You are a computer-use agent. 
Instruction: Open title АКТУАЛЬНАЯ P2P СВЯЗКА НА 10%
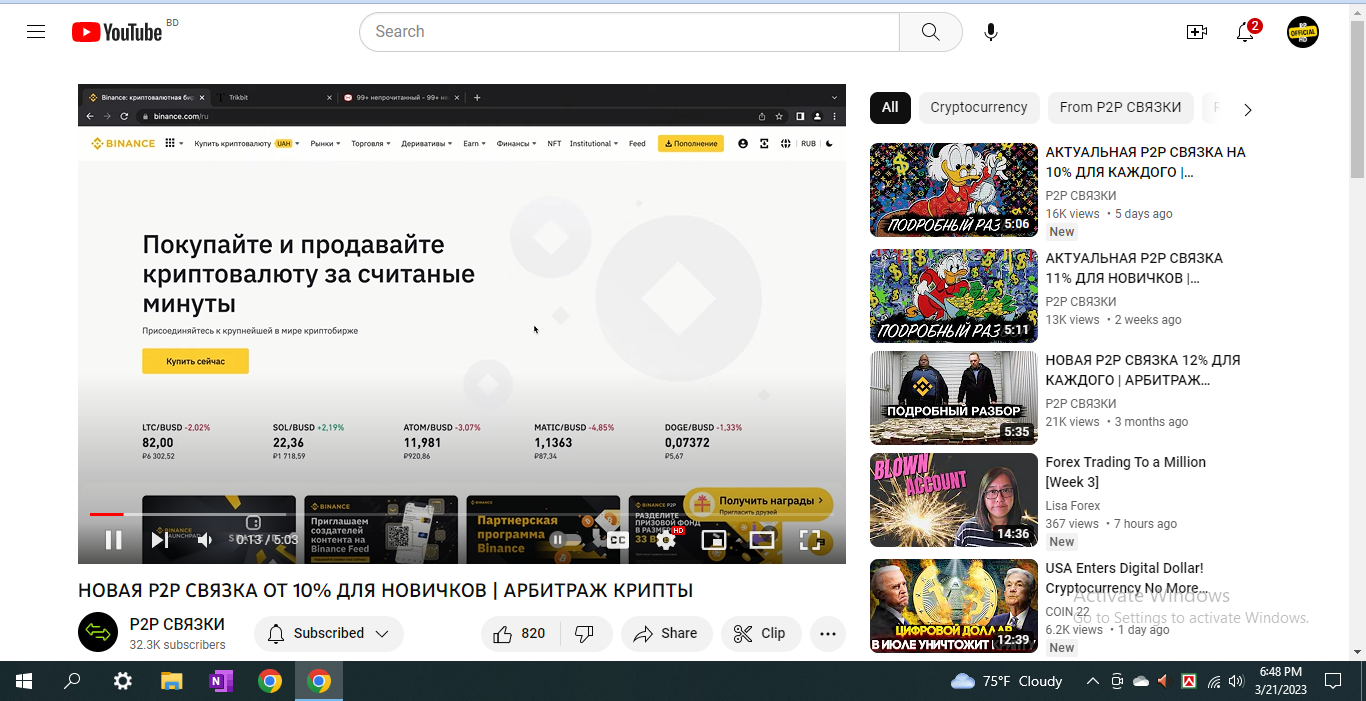tap(1146, 162)
